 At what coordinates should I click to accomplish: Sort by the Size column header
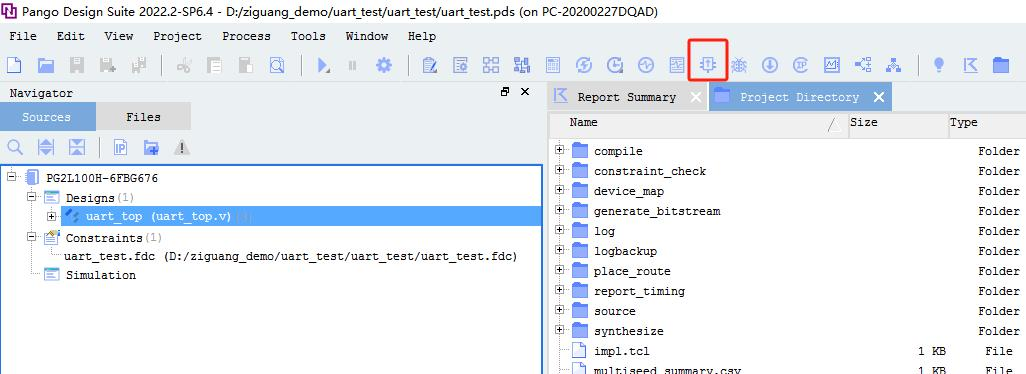coord(897,123)
